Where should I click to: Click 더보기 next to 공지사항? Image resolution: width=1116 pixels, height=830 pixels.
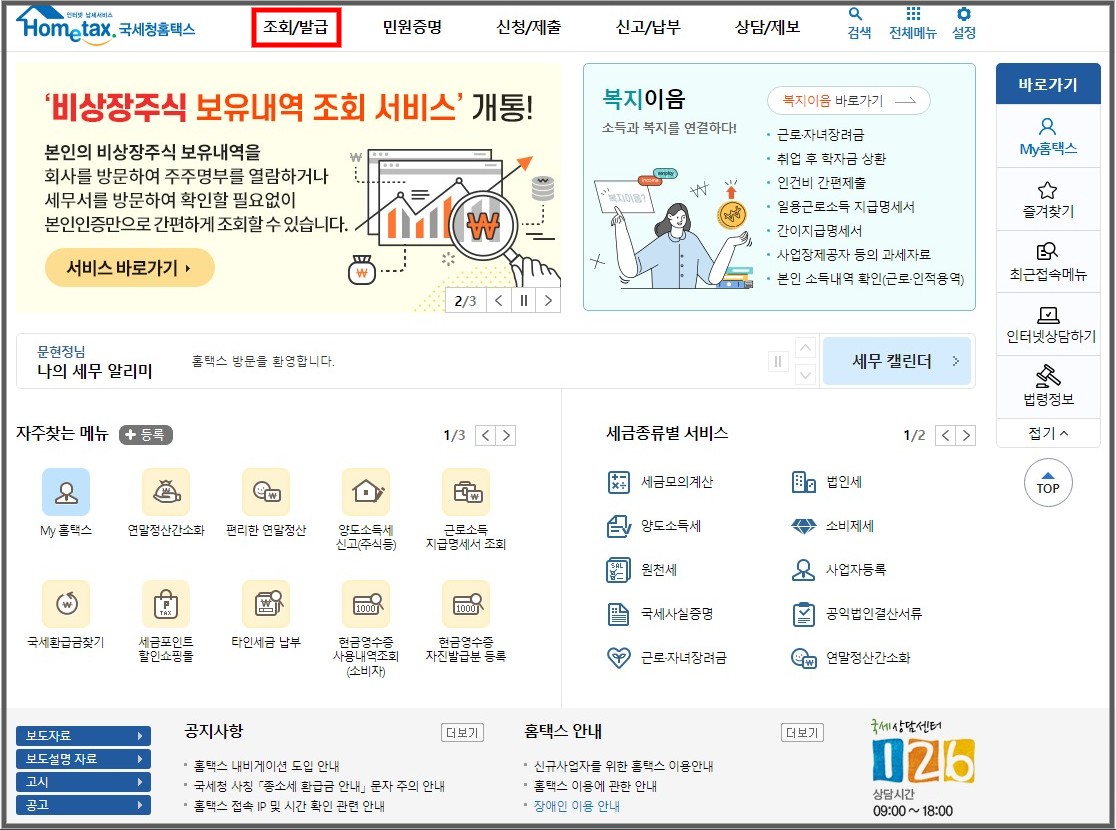(x=463, y=732)
